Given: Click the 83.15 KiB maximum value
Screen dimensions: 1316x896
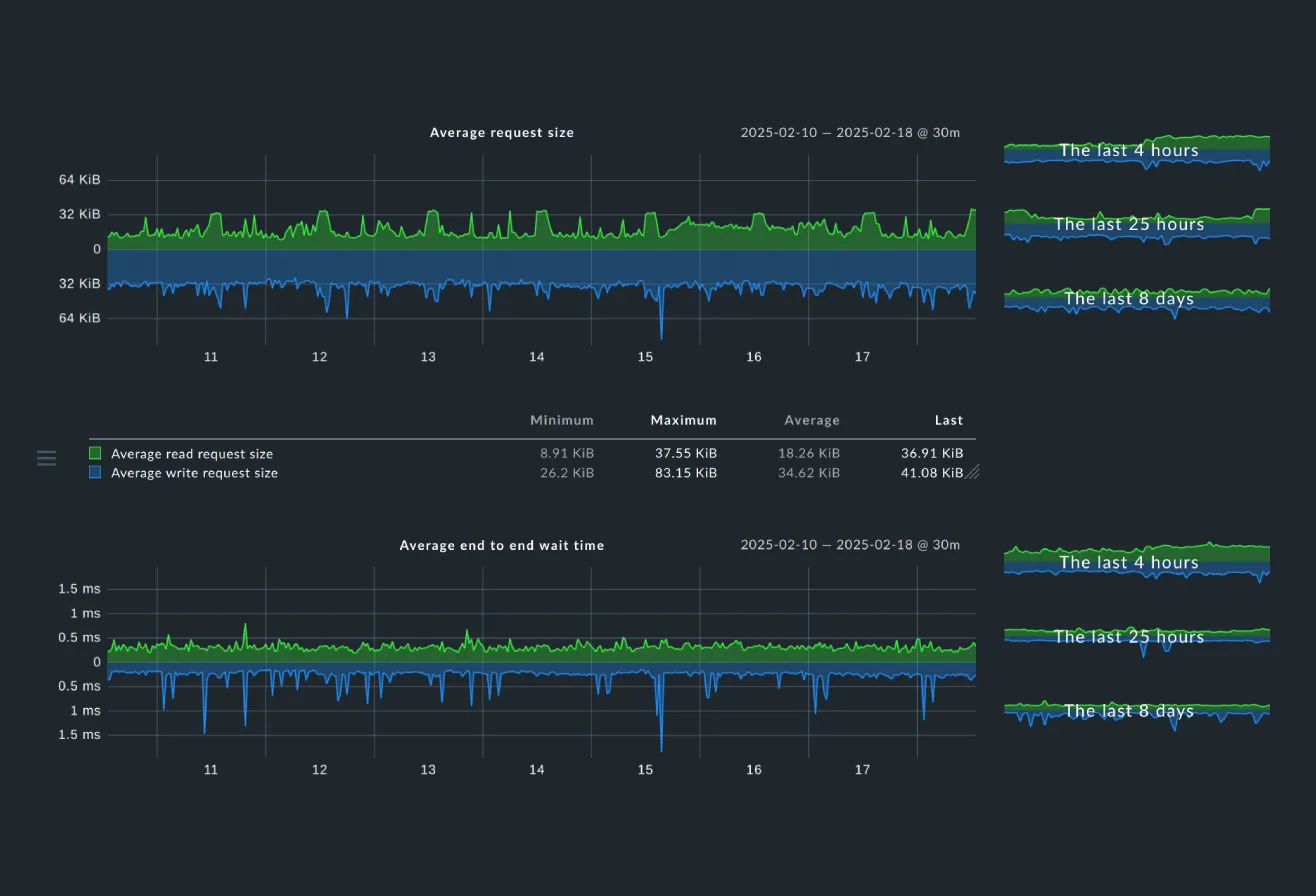Looking at the screenshot, I should pos(686,473).
